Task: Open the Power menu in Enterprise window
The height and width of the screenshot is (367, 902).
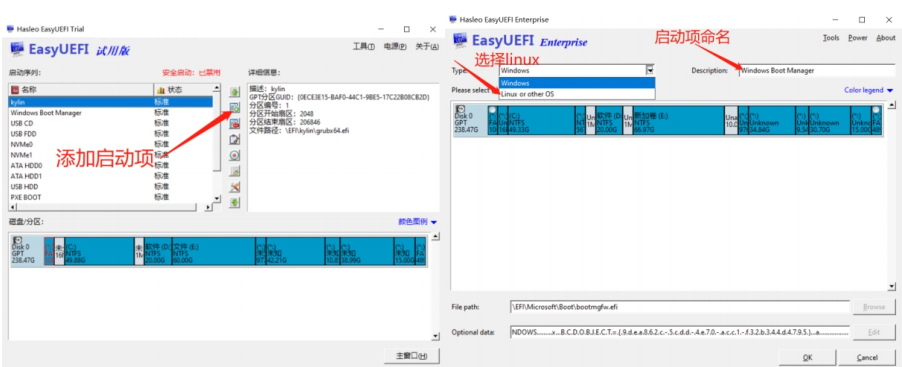Action: [858, 38]
